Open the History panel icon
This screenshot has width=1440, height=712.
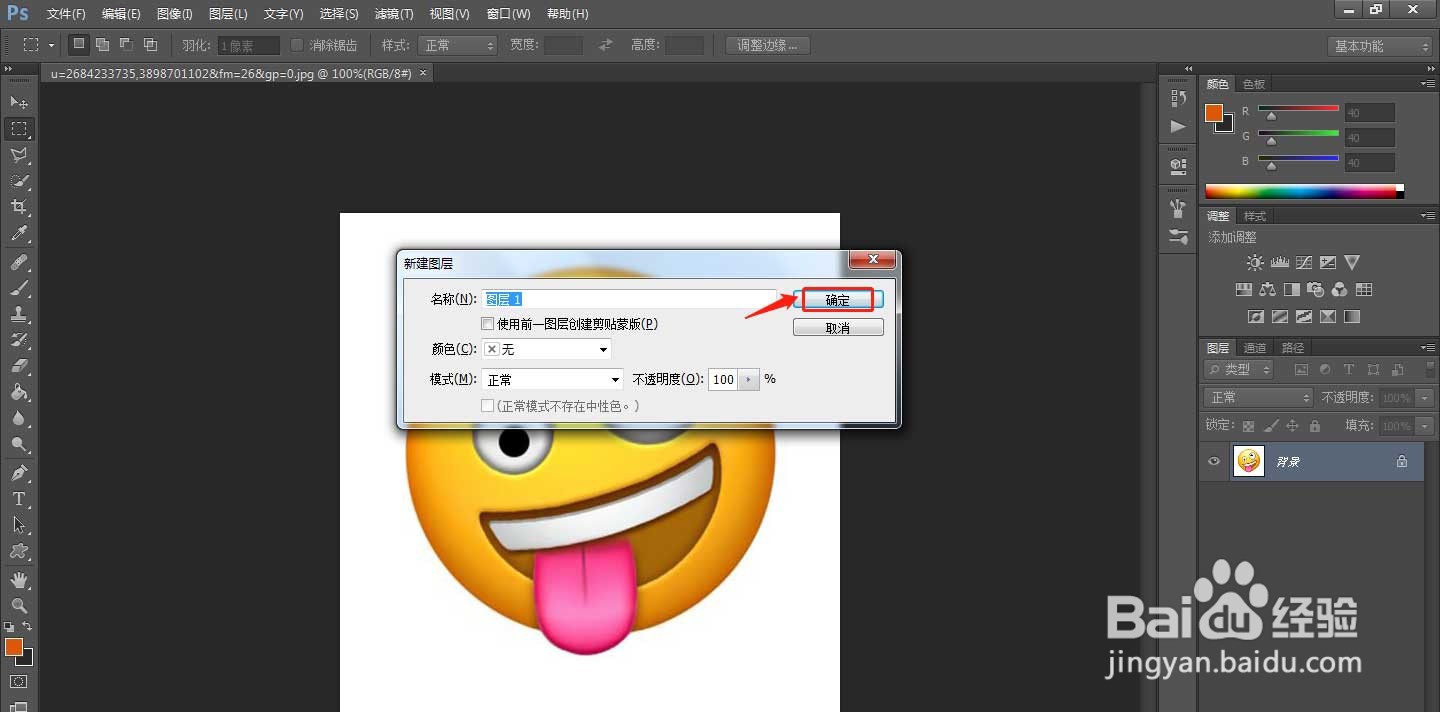(1178, 98)
